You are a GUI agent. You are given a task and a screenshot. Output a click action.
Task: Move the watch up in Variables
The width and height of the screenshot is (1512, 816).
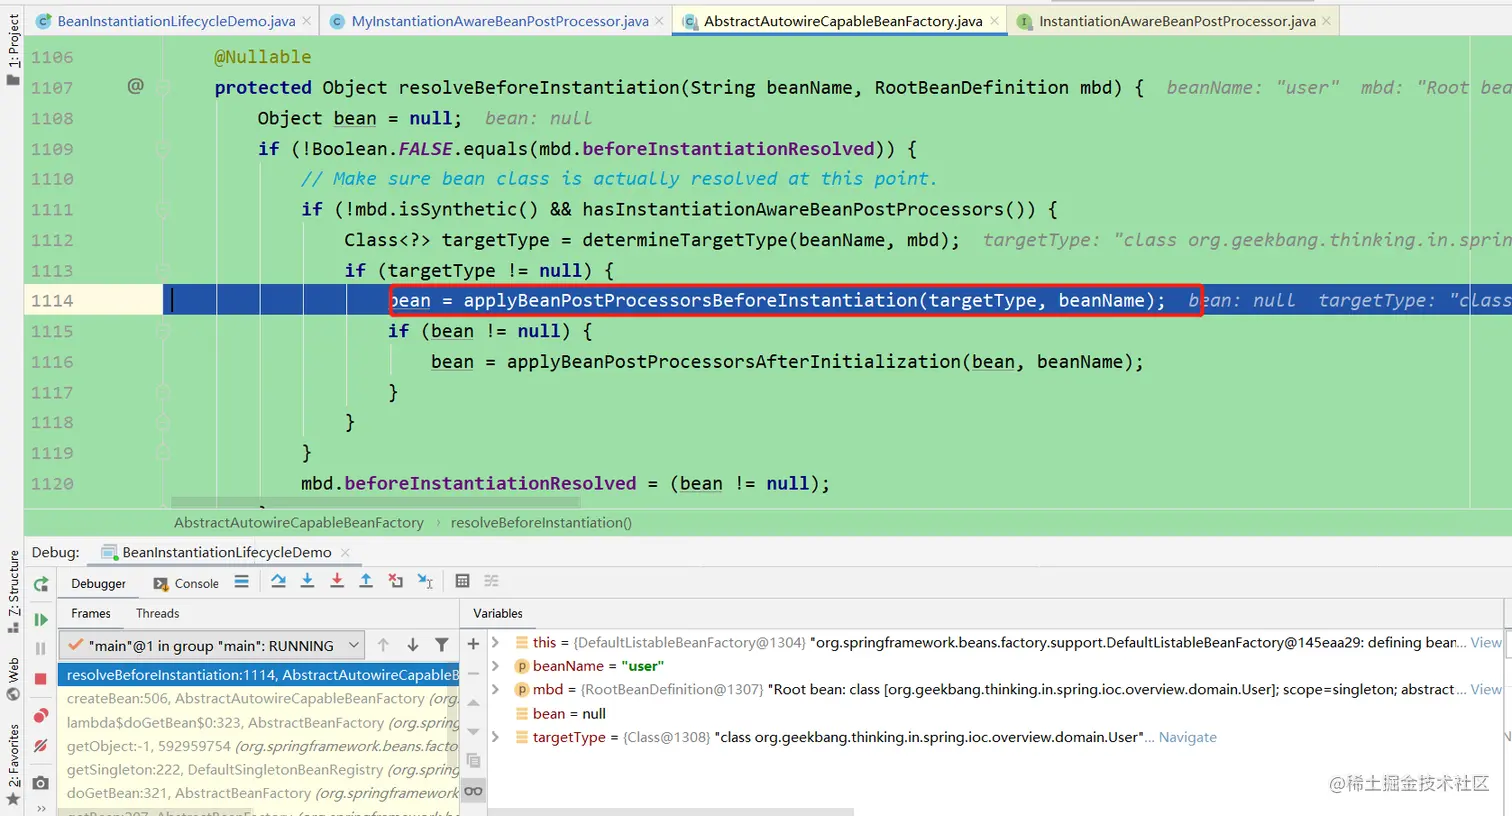(473, 703)
